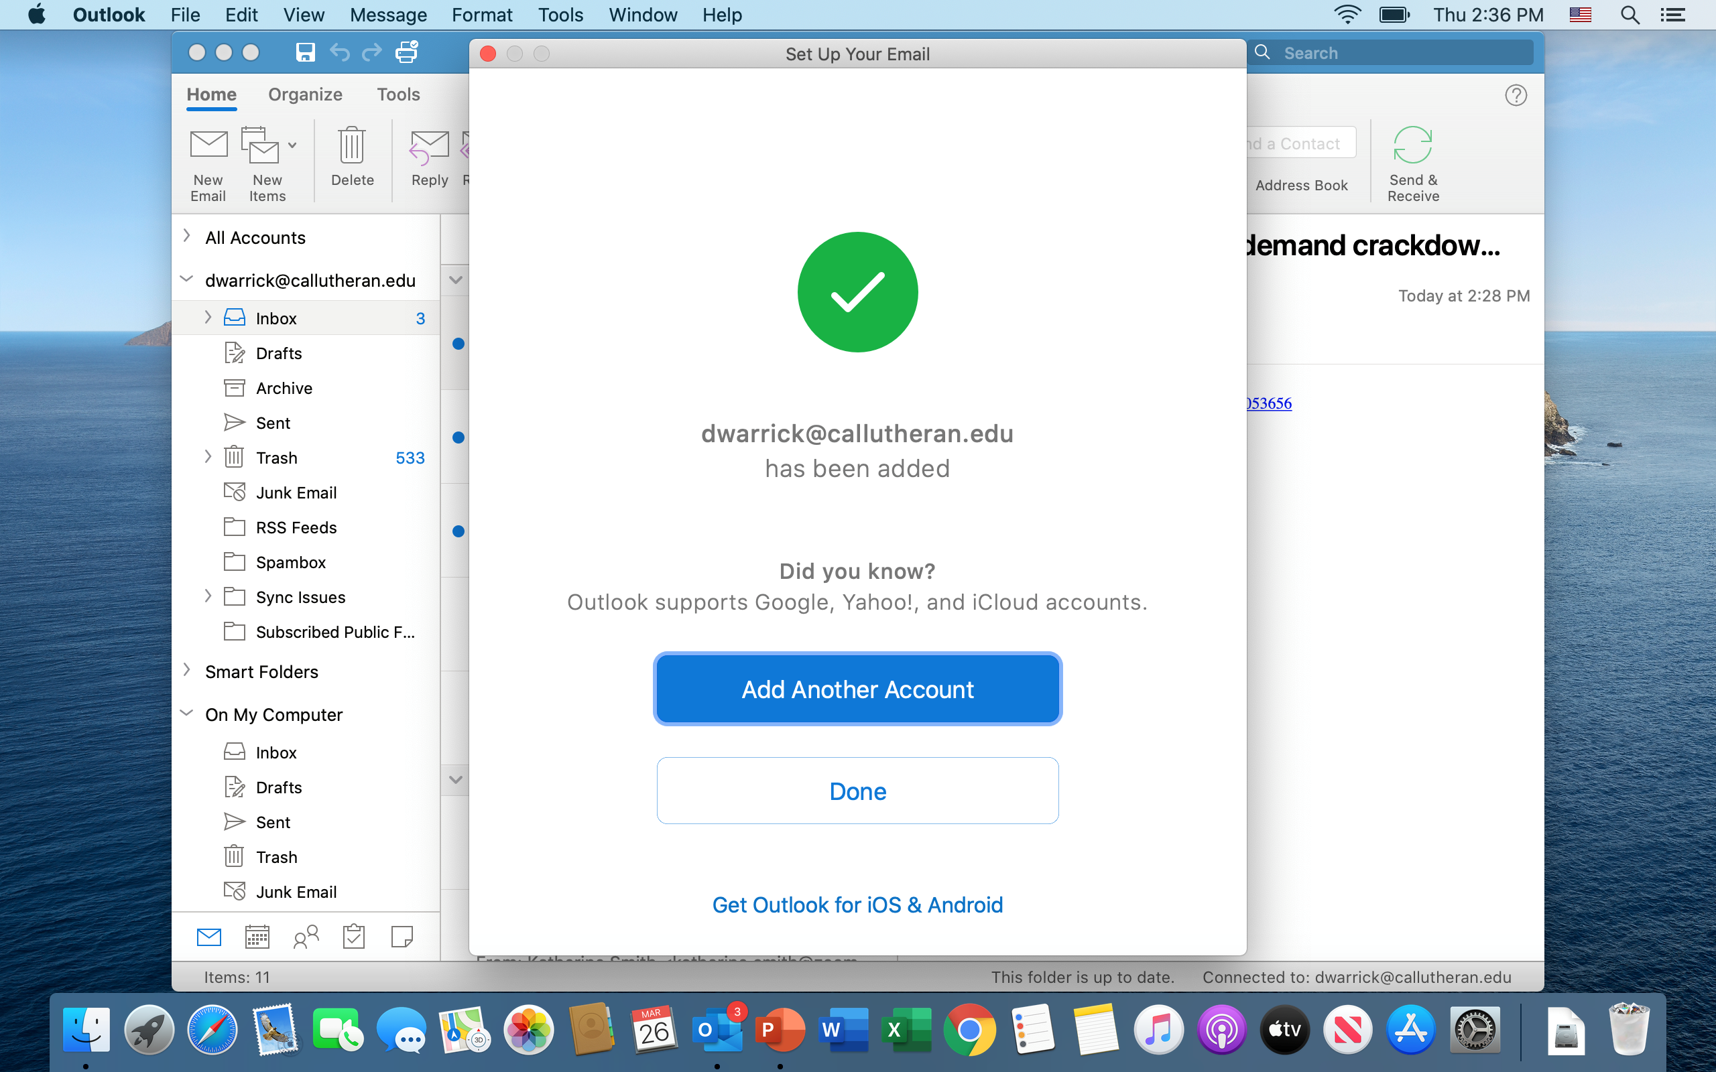Click 'This folder is up to date.' status
The height and width of the screenshot is (1072, 1716).
(x=1082, y=977)
